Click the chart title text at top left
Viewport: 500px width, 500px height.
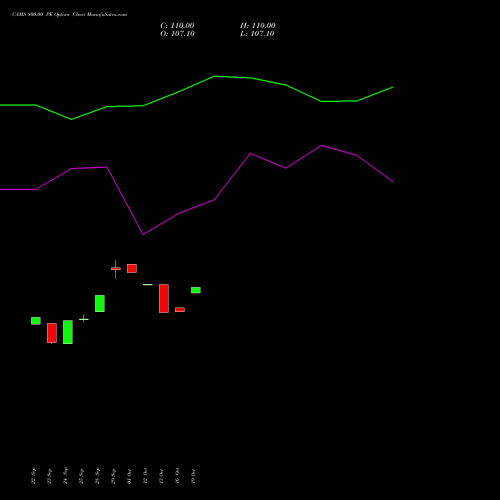click(x=69, y=15)
